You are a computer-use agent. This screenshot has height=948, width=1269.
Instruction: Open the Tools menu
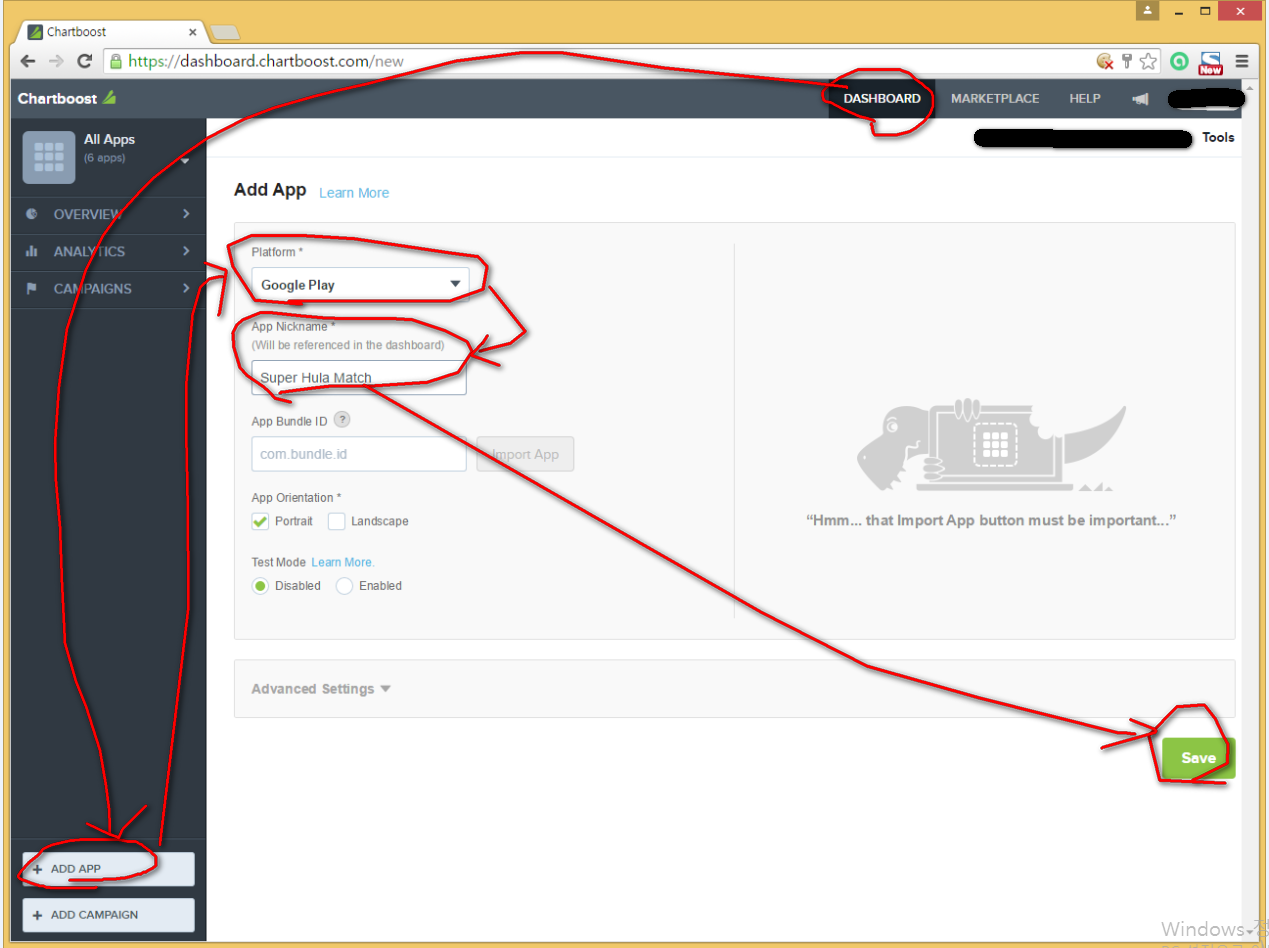[1218, 138]
